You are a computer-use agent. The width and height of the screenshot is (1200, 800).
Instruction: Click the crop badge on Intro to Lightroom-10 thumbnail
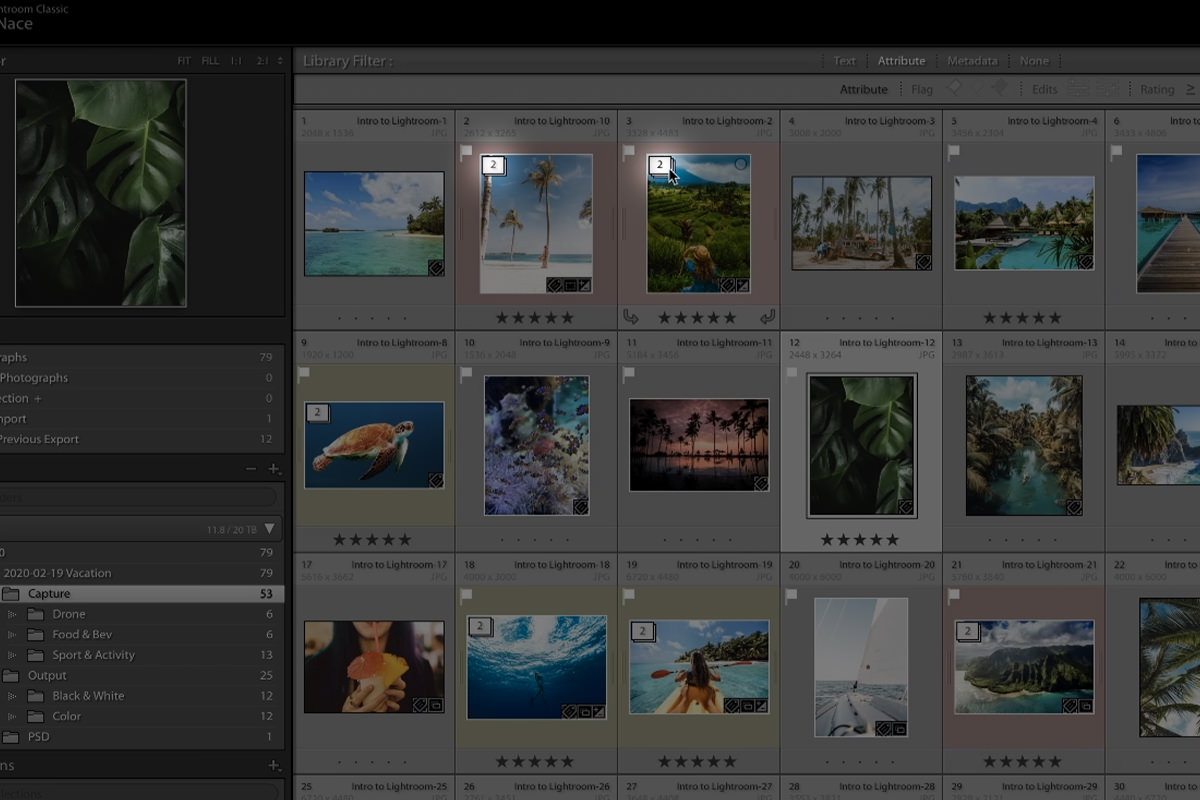[x=570, y=285]
